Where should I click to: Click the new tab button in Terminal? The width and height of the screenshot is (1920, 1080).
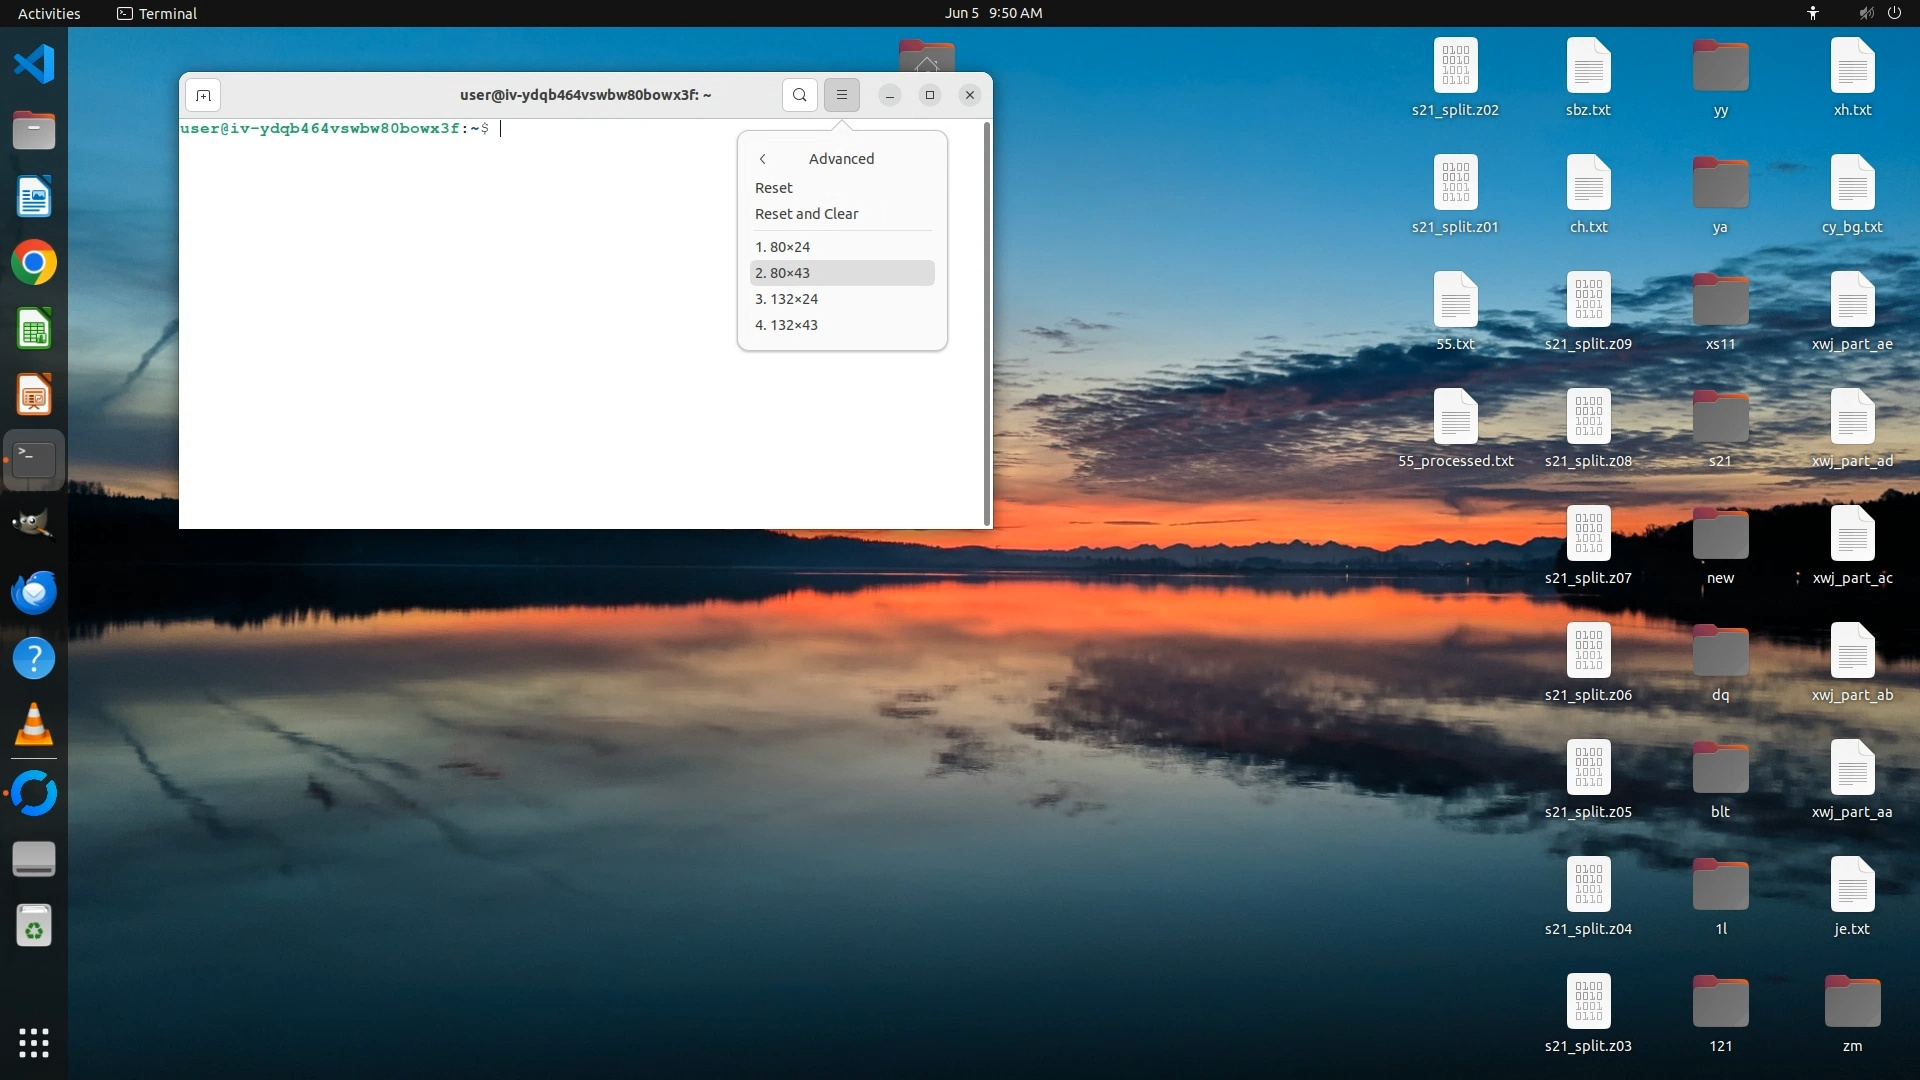(203, 95)
